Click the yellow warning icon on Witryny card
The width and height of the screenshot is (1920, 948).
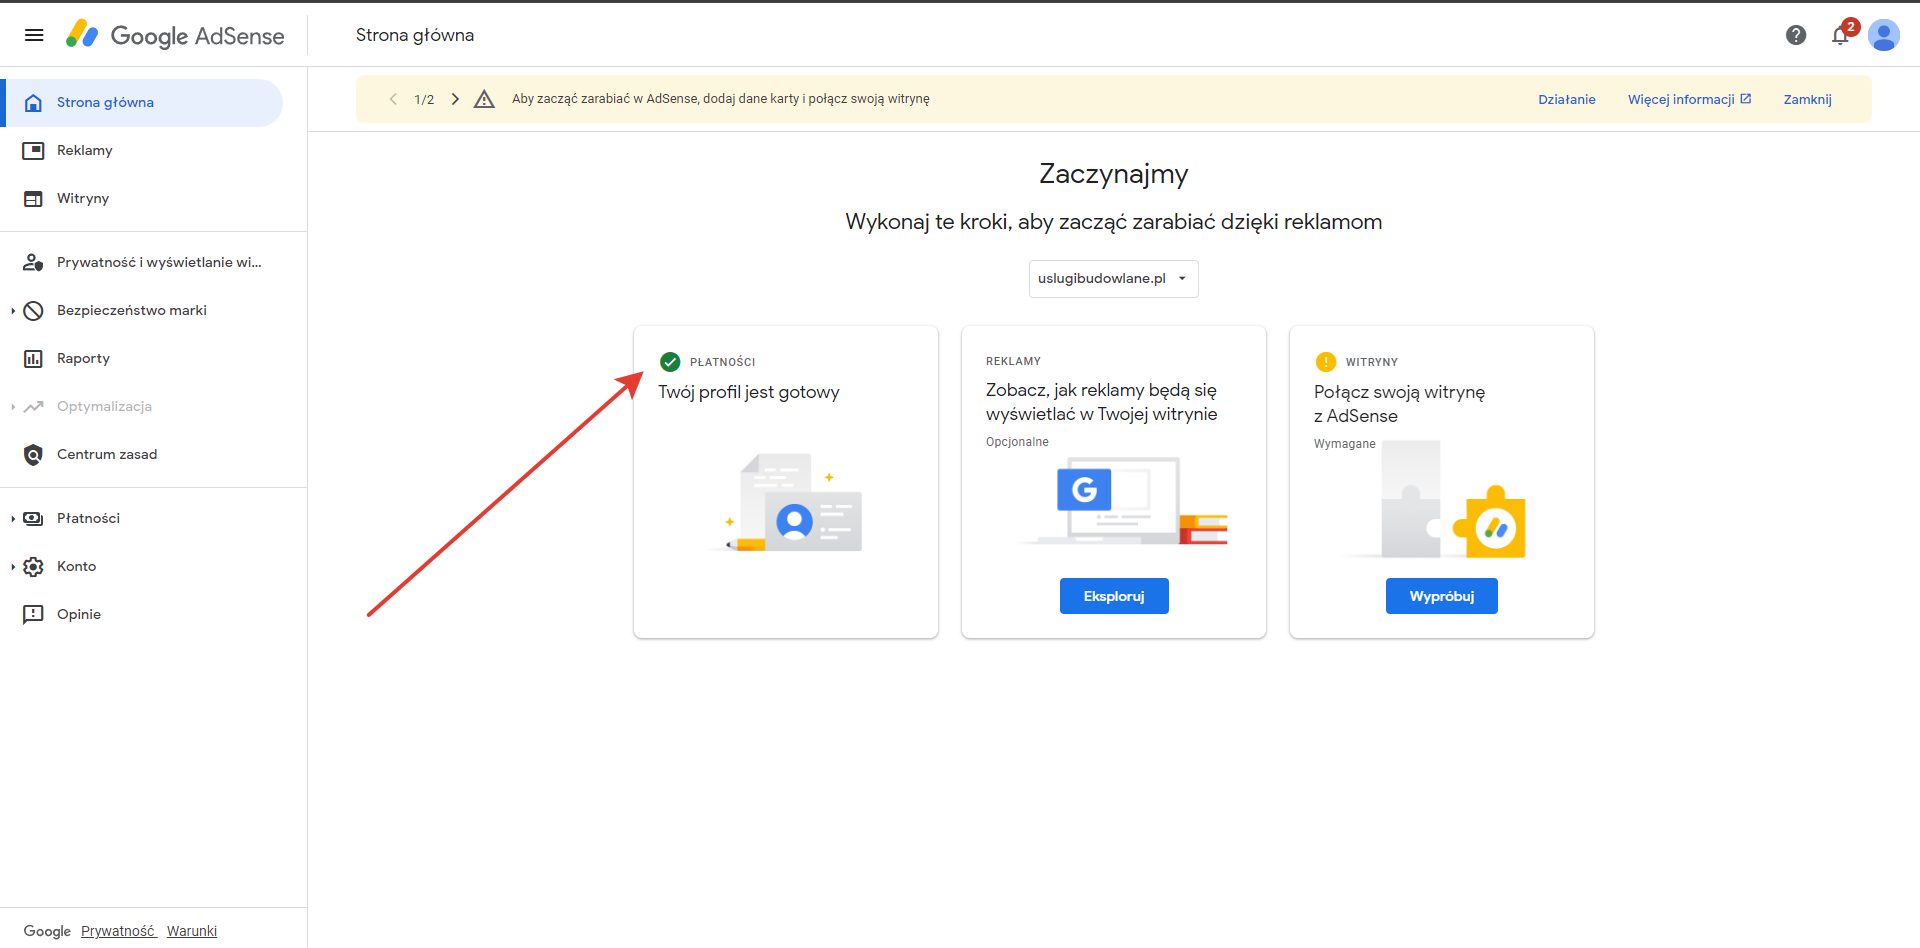(x=1326, y=362)
